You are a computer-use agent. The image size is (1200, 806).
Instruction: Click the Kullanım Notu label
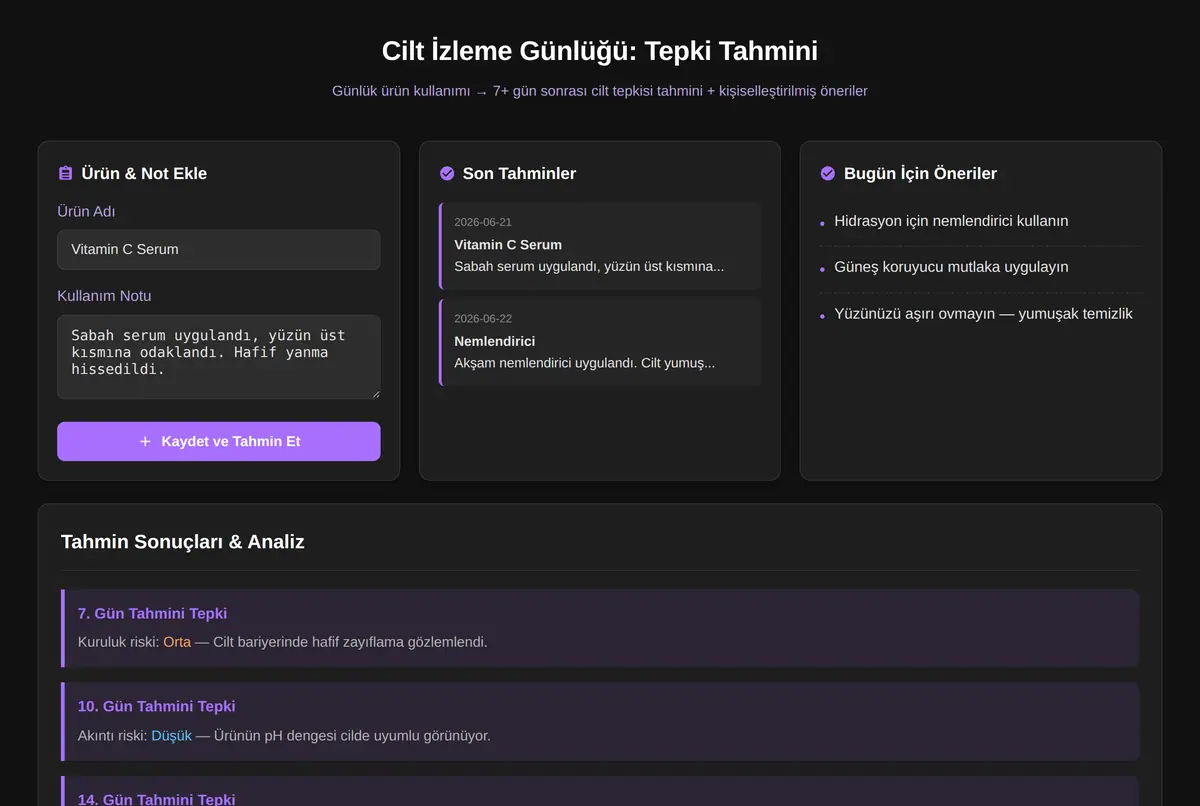[104, 296]
